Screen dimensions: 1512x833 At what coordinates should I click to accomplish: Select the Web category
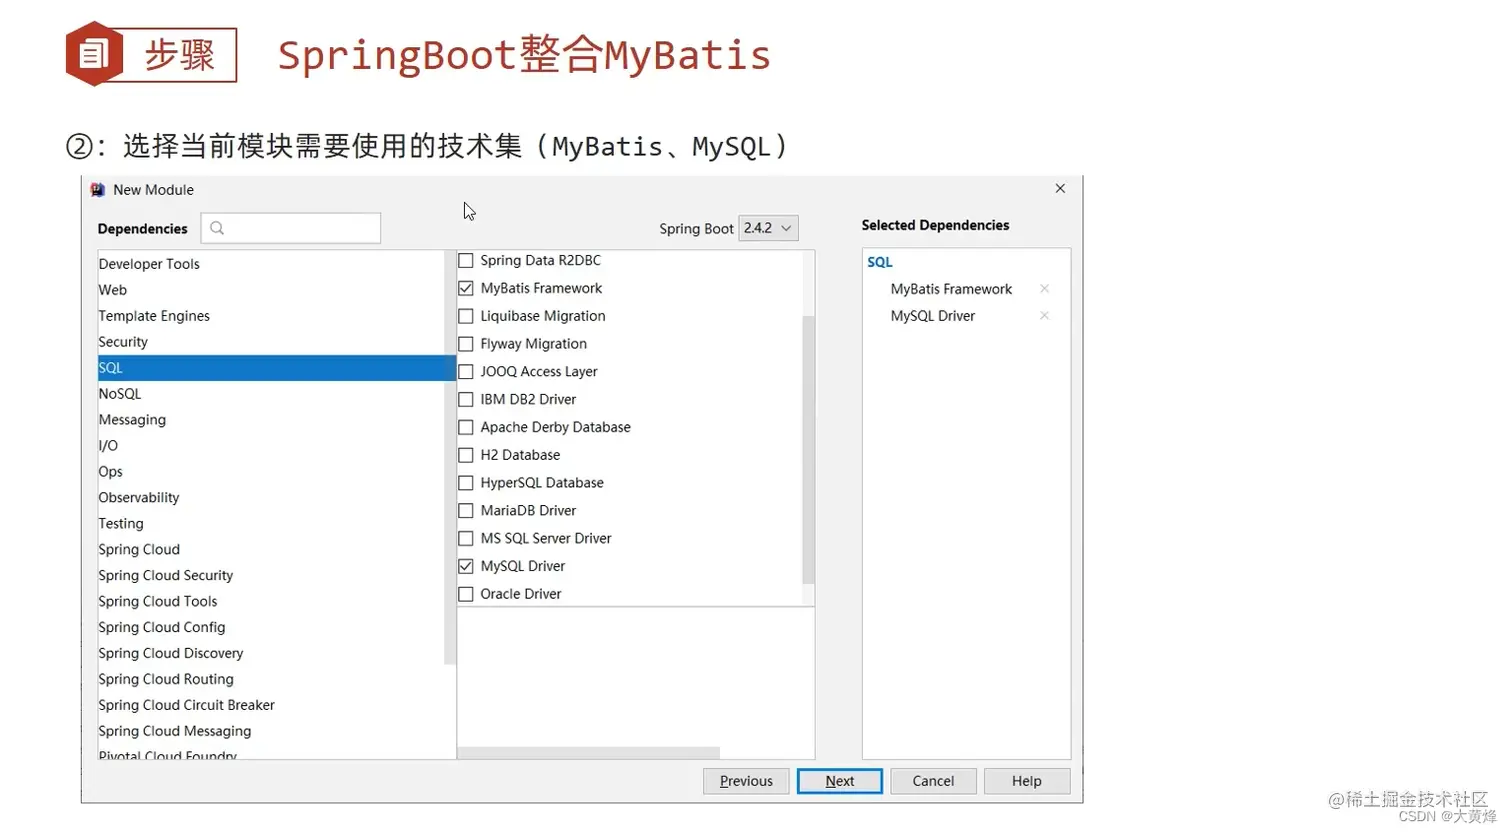(x=270, y=290)
